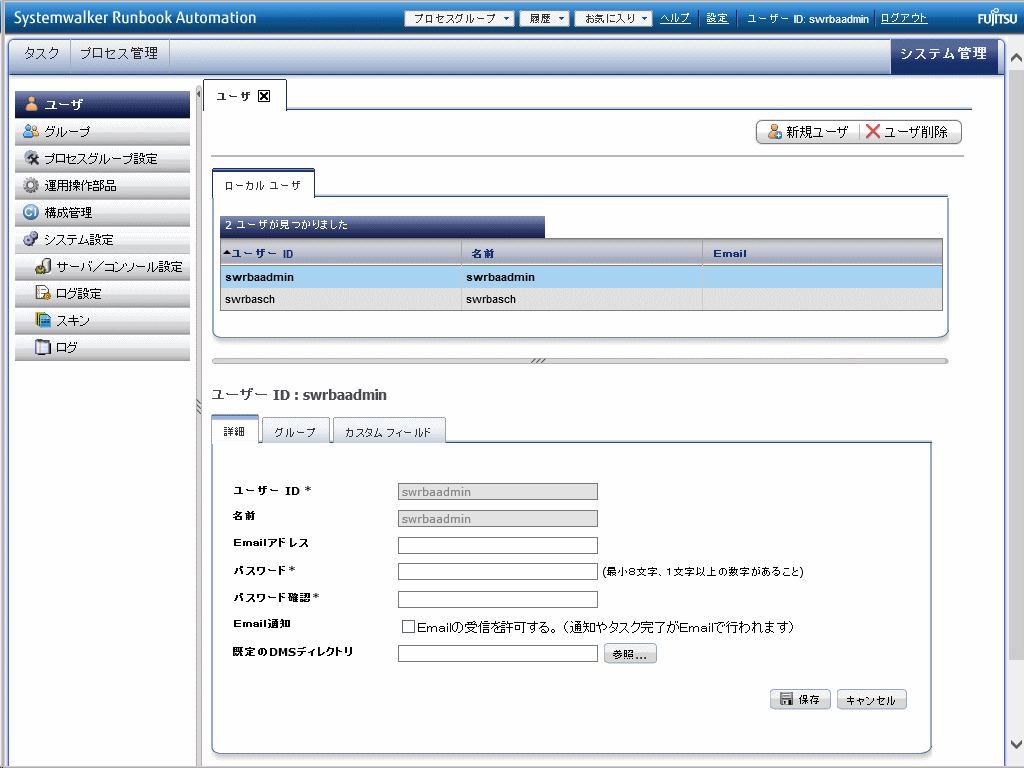Click the サーバ/コンソール設定 icon
Viewport: 1024px width, 768px height.
pyautogui.click(x=43, y=266)
